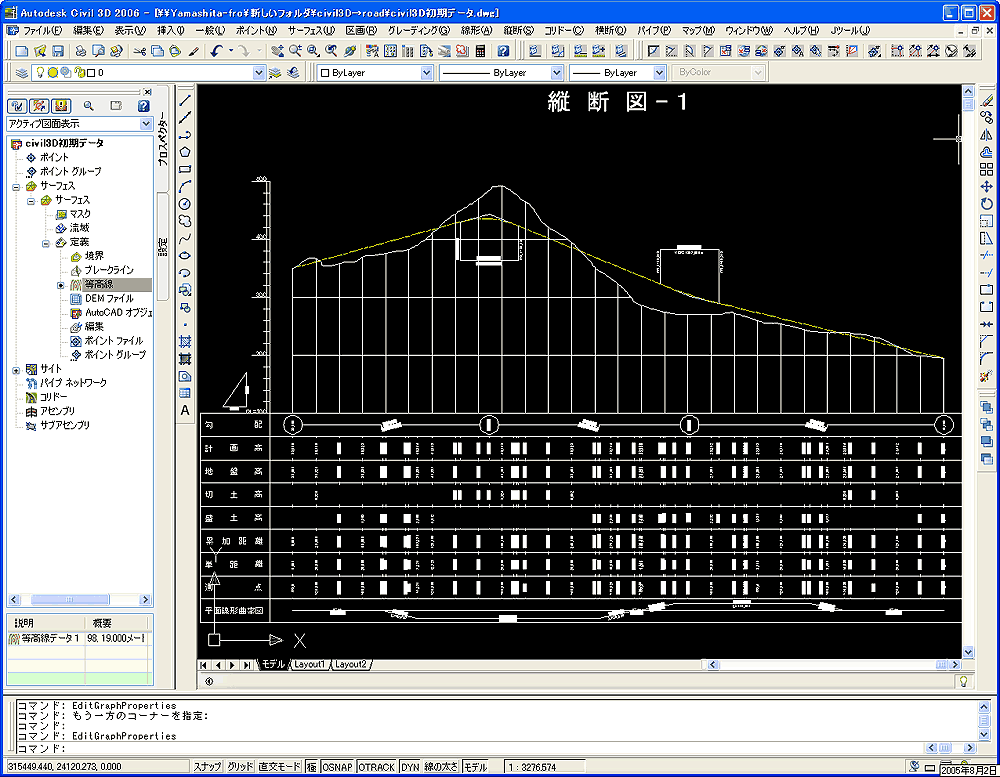
Task: Toggle the 直交モード ortho mode
Action: [279, 767]
